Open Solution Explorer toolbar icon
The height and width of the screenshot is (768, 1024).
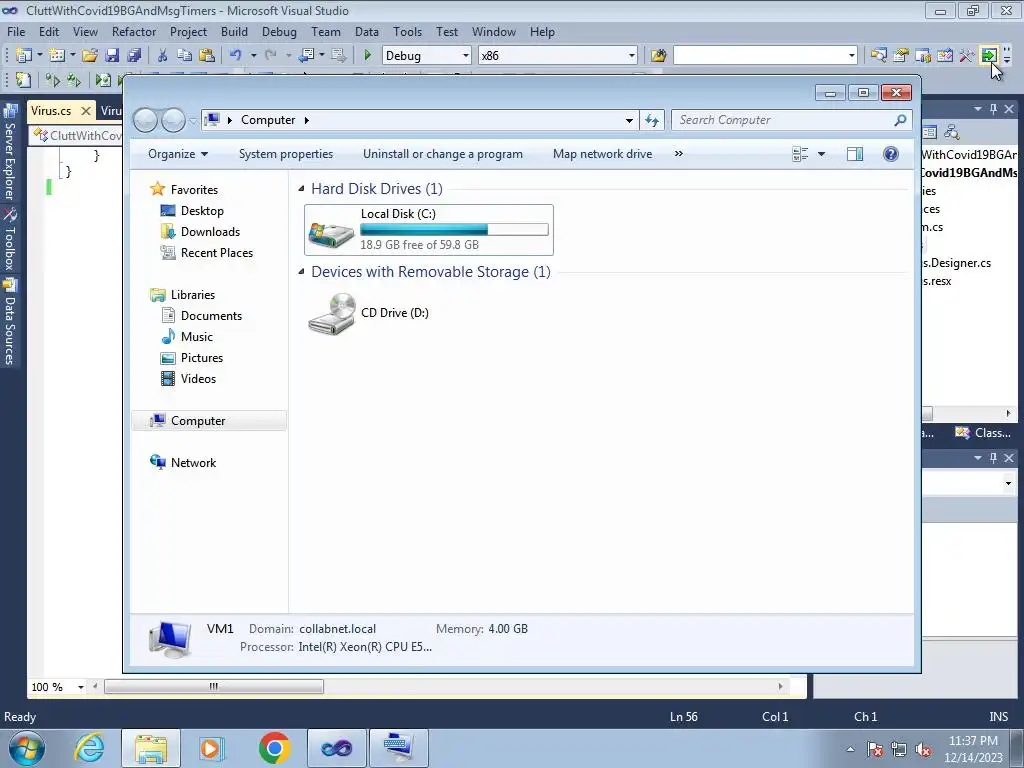[878, 56]
